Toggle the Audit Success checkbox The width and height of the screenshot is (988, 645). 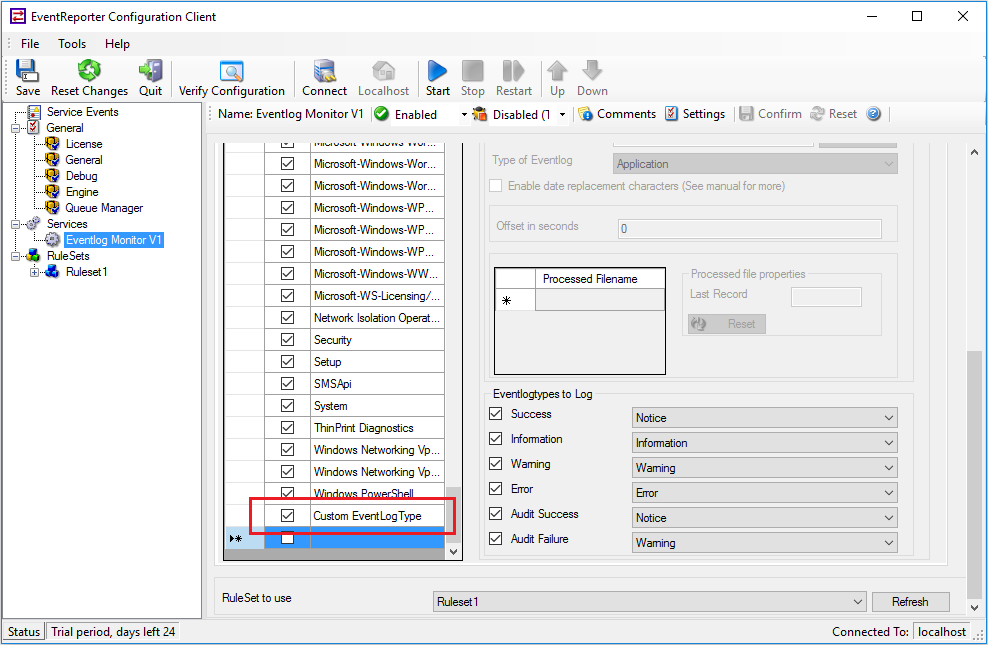tap(496, 514)
